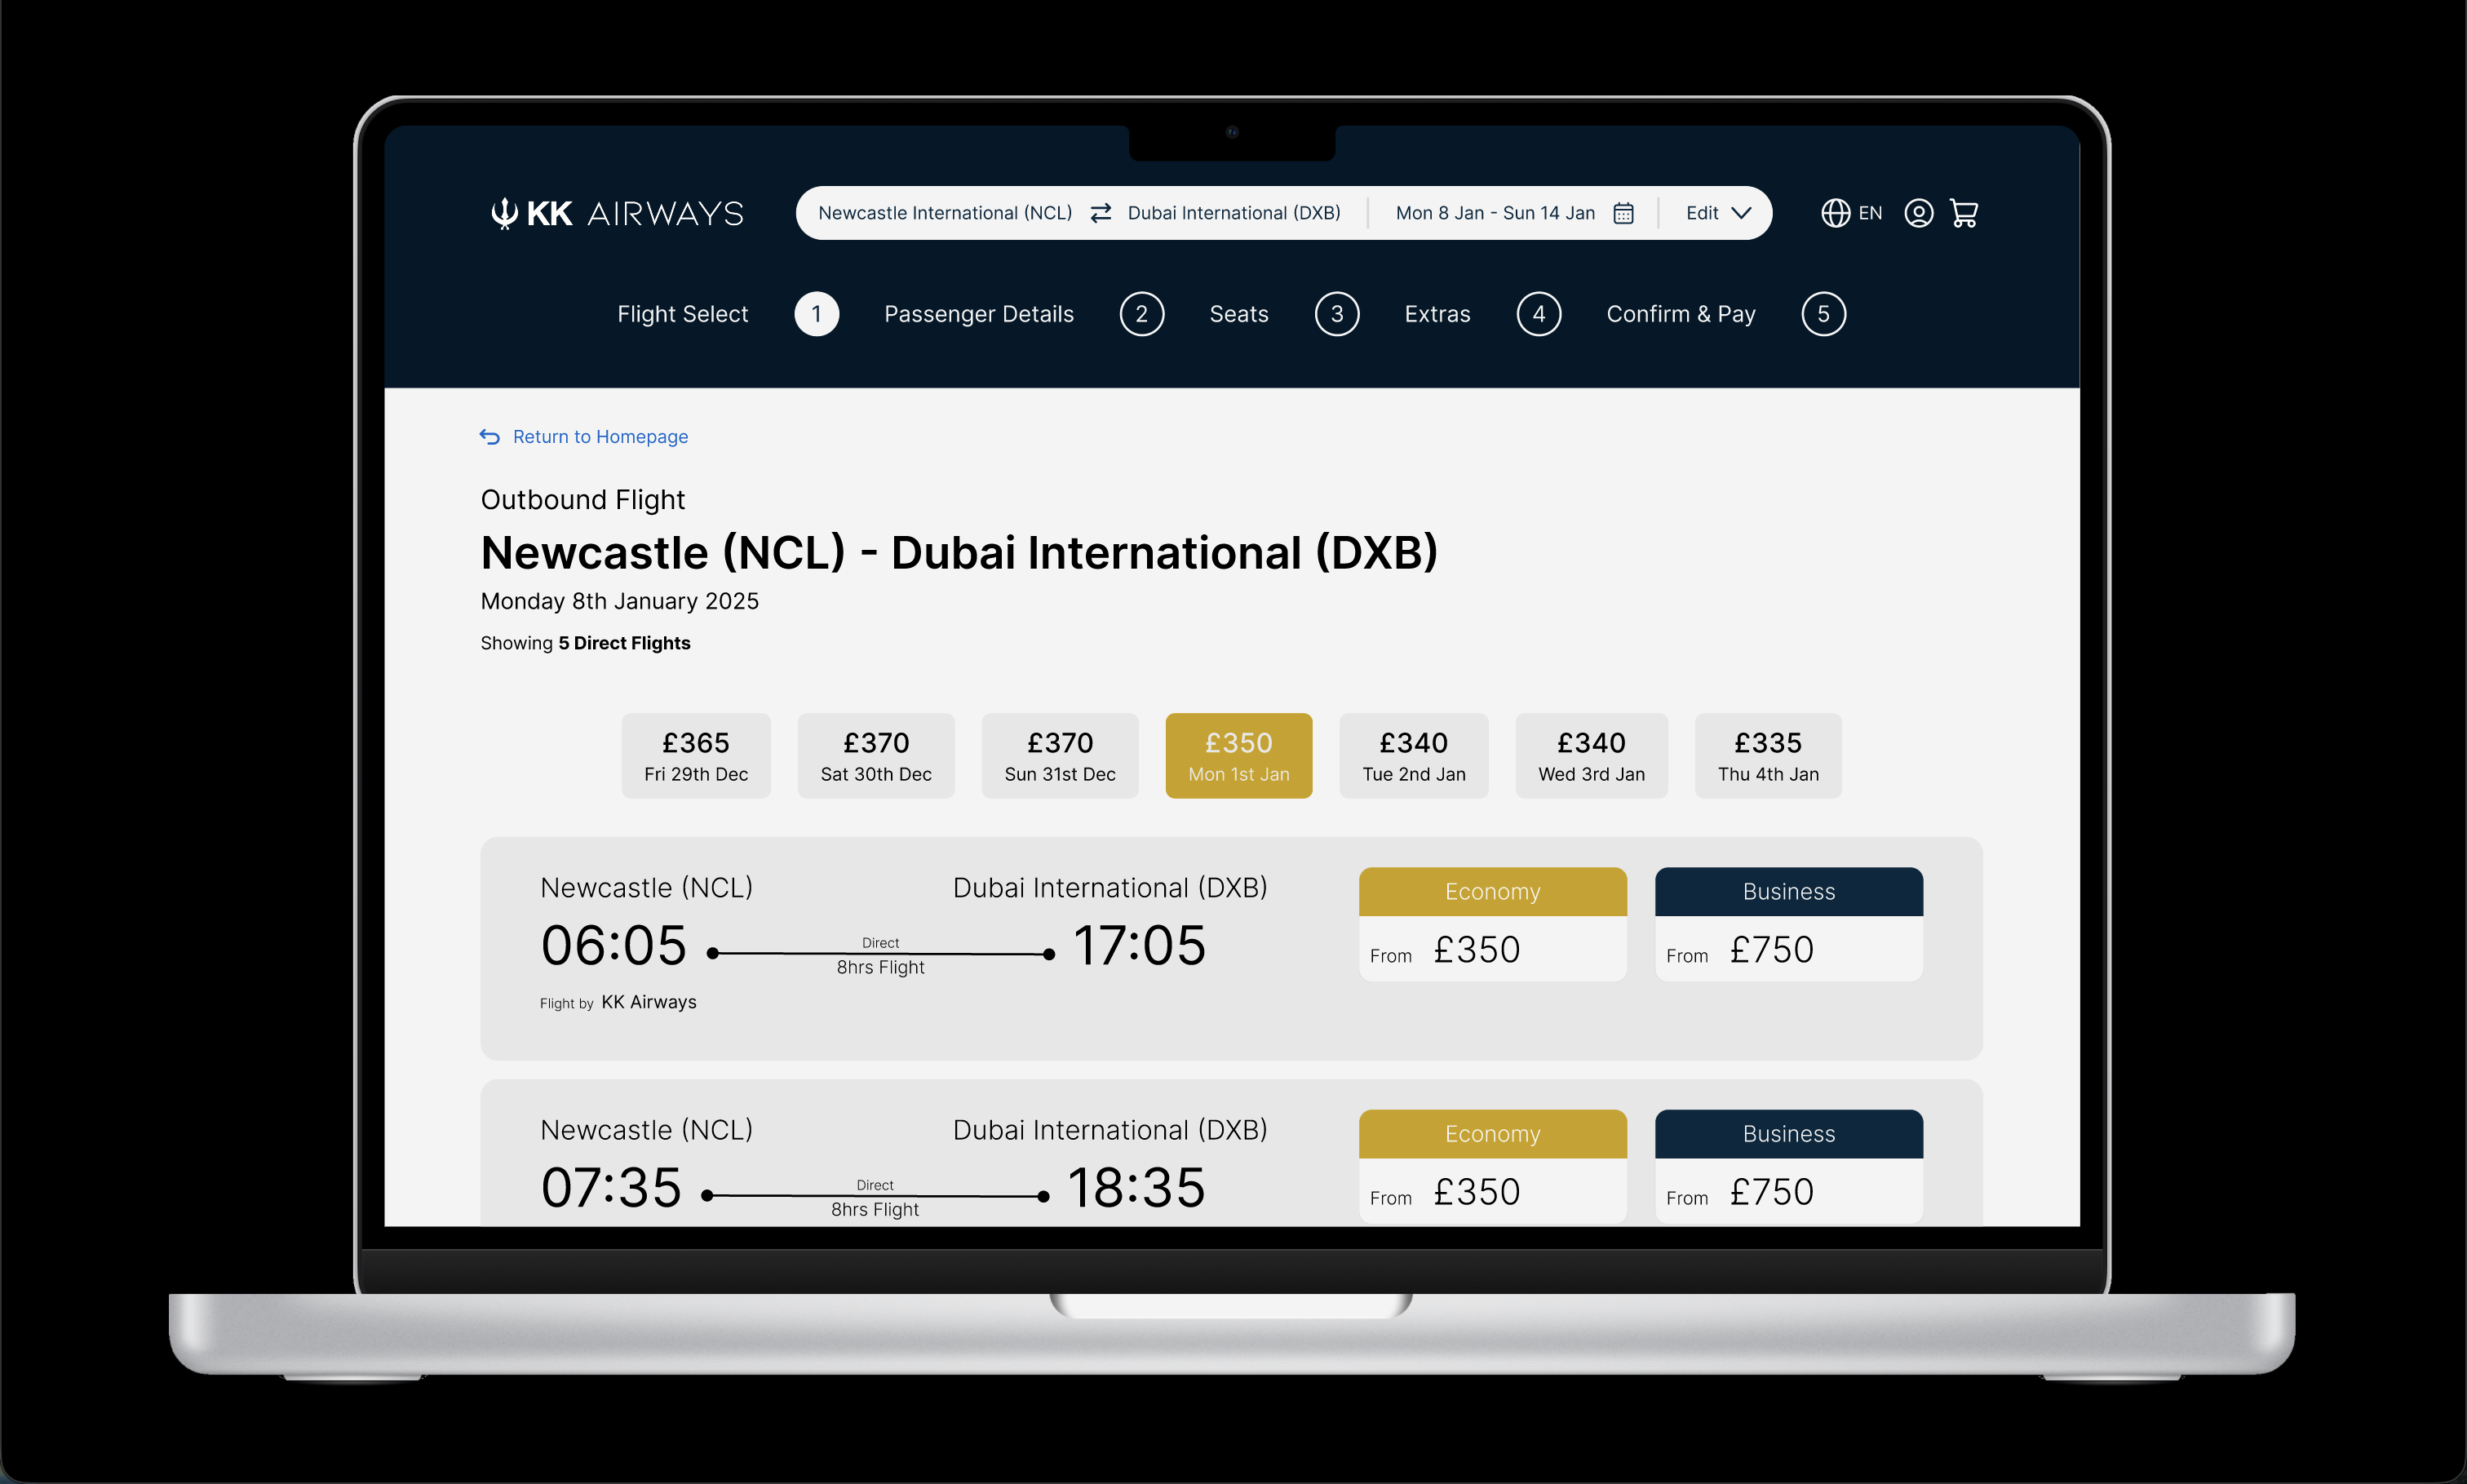Click the Return to Homepage link
The height and width of the screenshot is (1484, 2467).
(600, 437)
